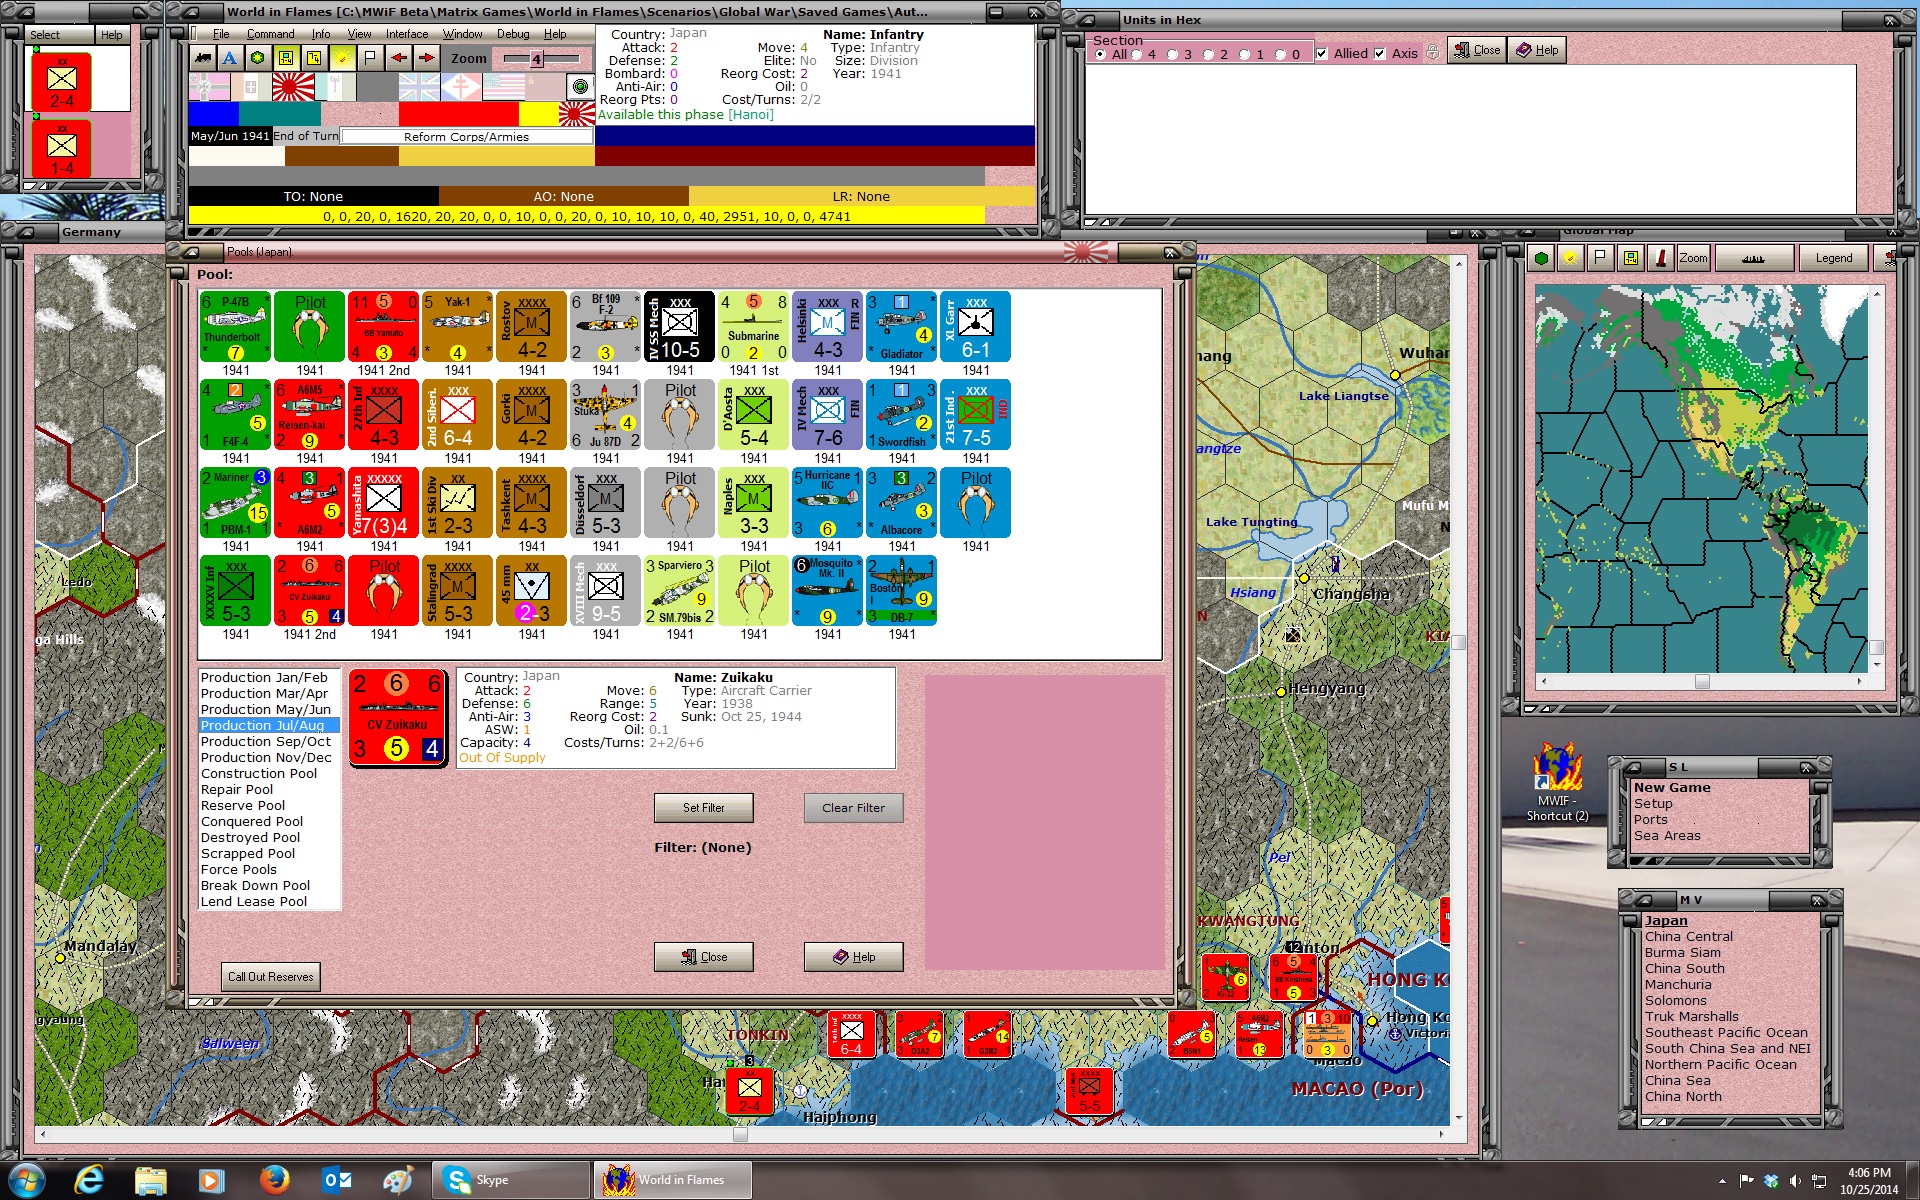The width and height of the screenshot is (1920, 1200).
Task: Click the teal color bar under flags
Action: click(280, 114)
